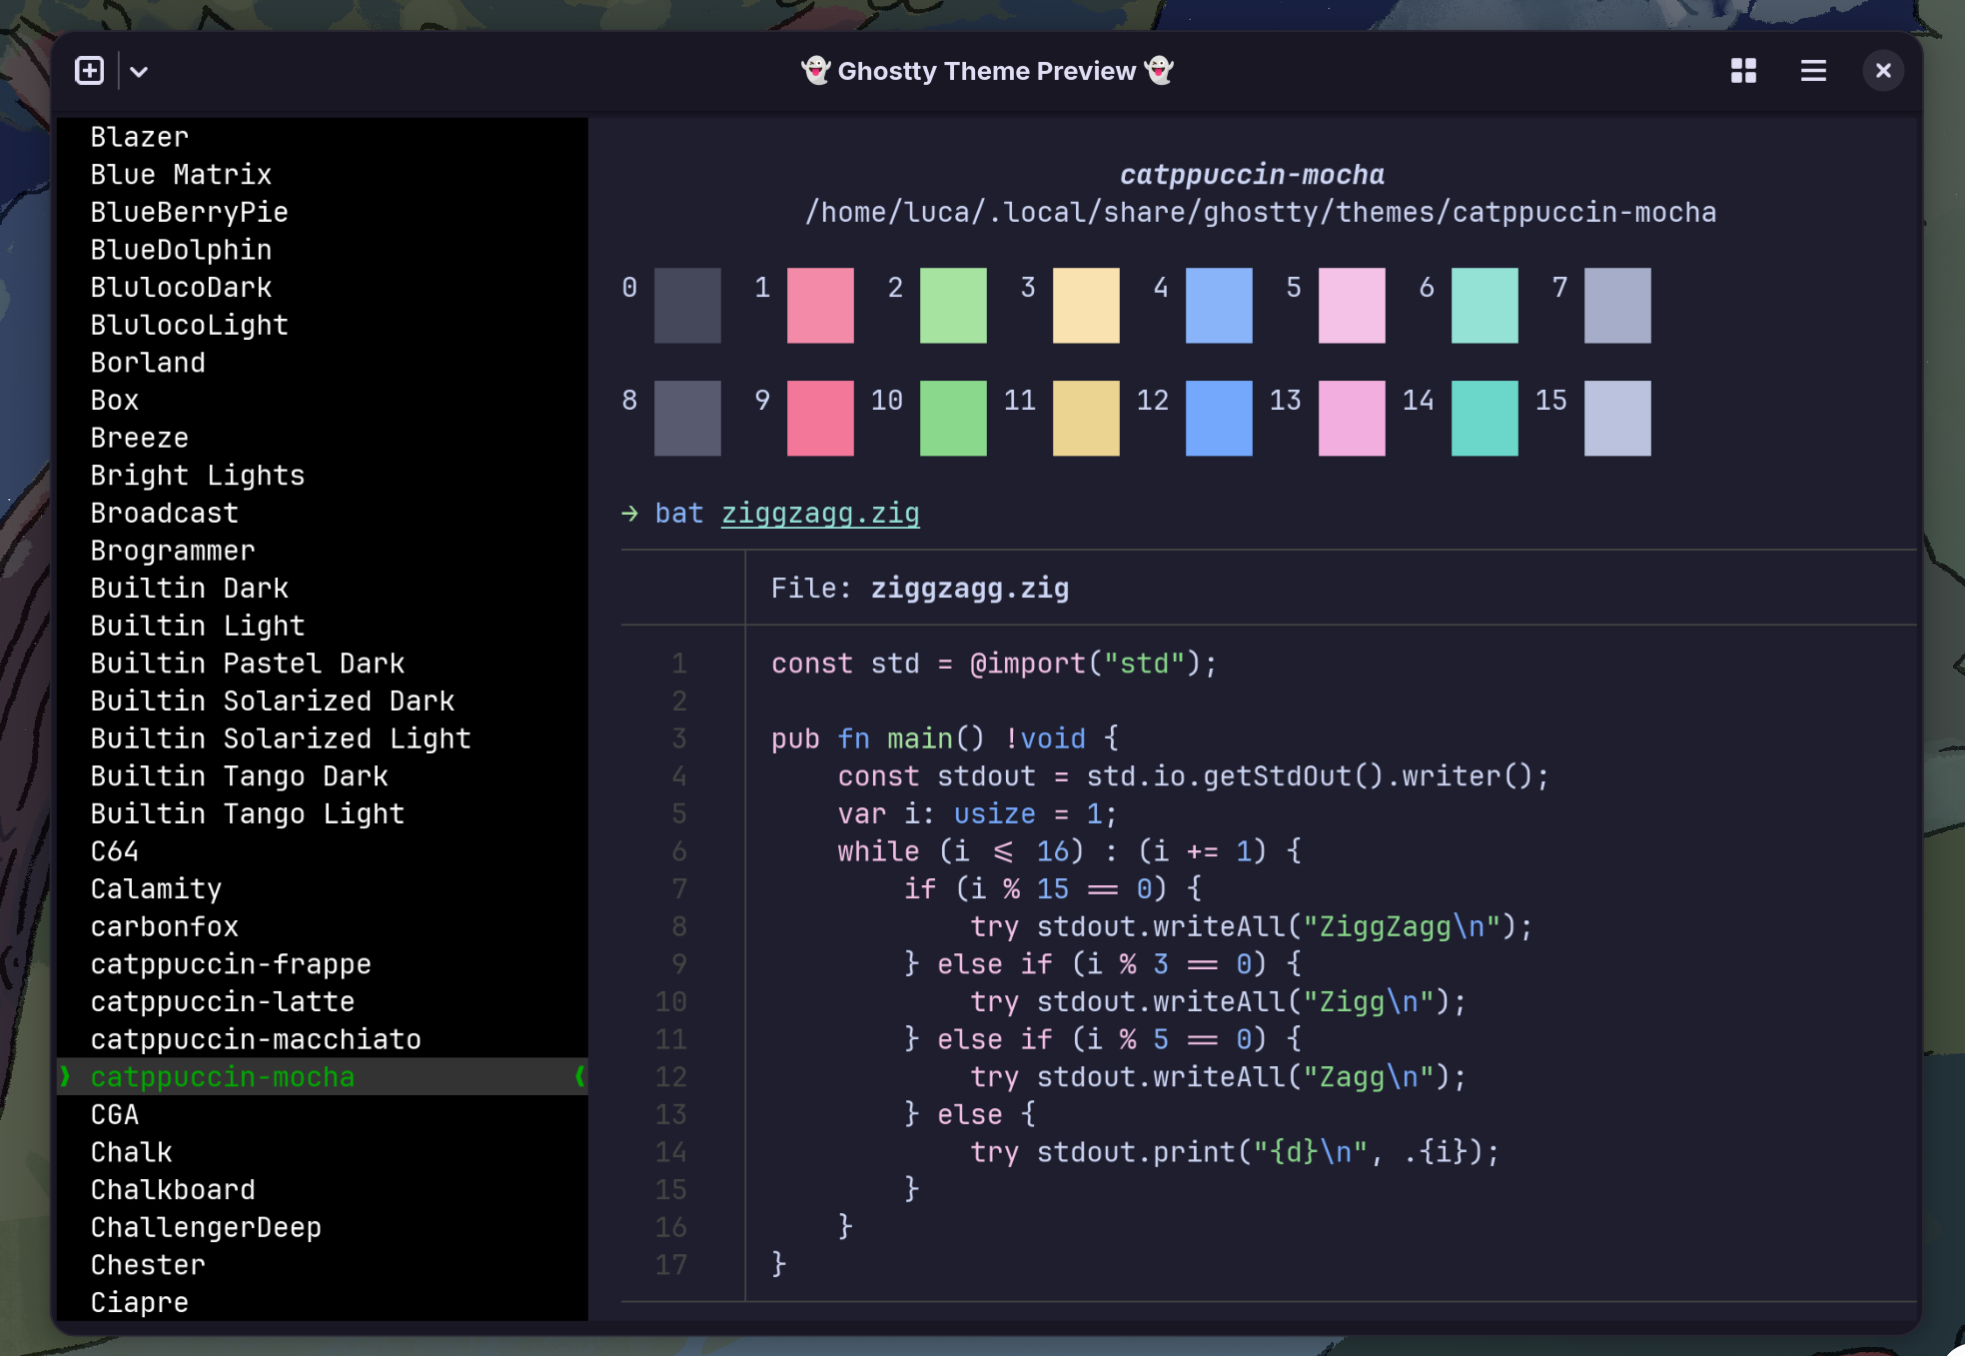Open the hamburger main menu
The width and height of the screenshot is (1965, 1356).
pyautogui.click(x=1813, y=71)
